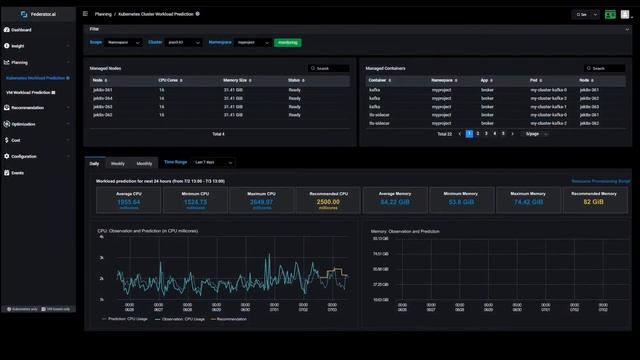The image size is (640, 360).
Task: Open the user avatar menu
Action: [625, 15]
